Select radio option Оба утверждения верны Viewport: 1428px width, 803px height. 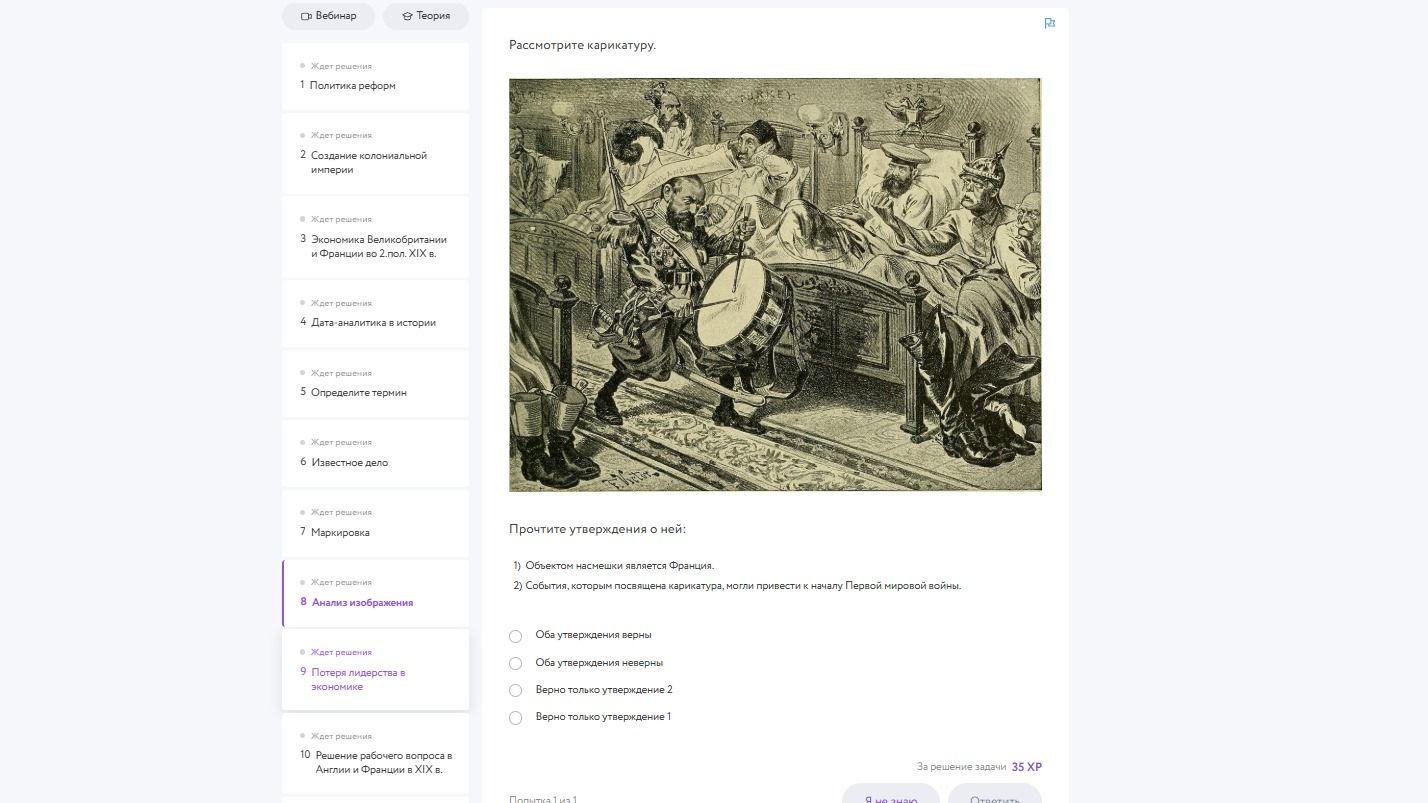tap(515, 636)
